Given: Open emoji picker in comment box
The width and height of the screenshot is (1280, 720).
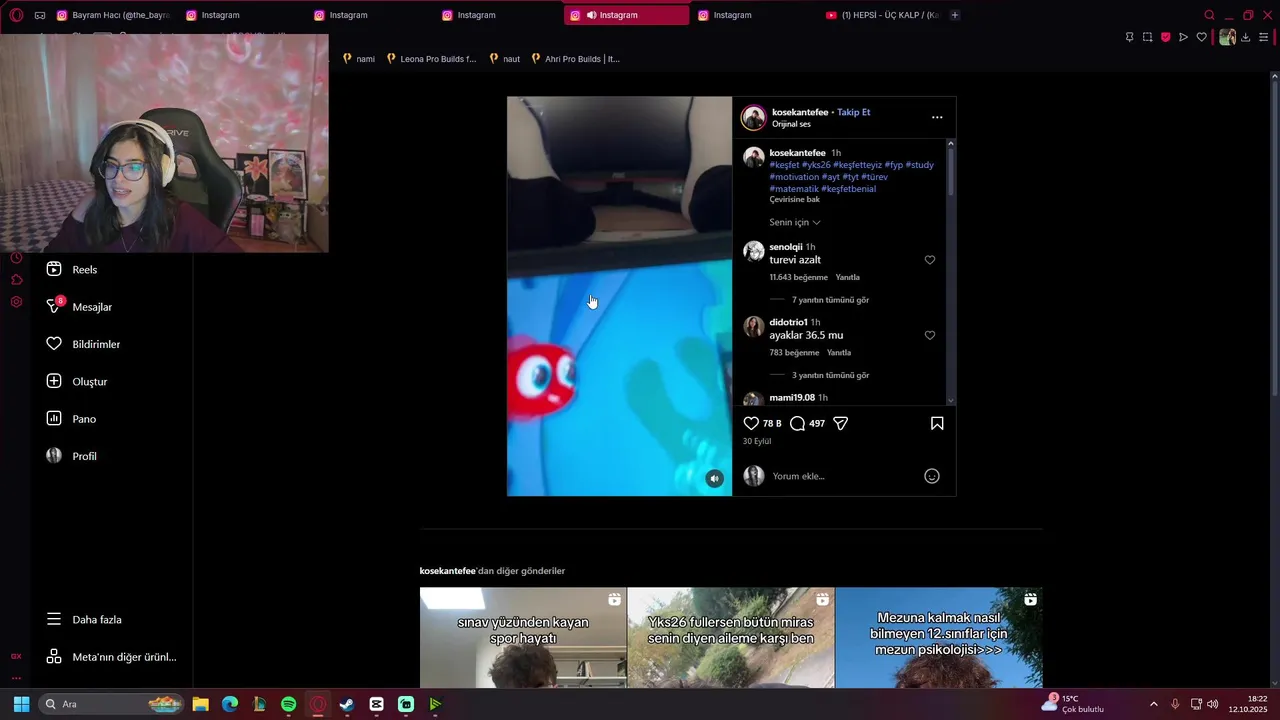Looking at the screenshot, I should pyautogui.click(x=931, y=476).
